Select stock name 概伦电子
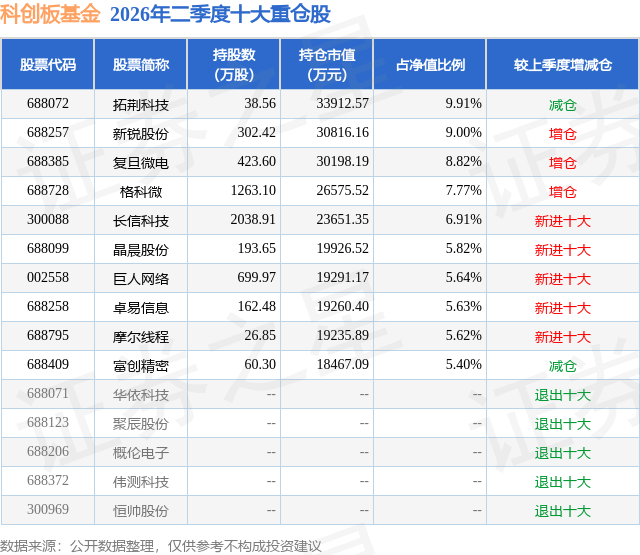This screenshot has width=640, height=555. (x=141, y=453)
